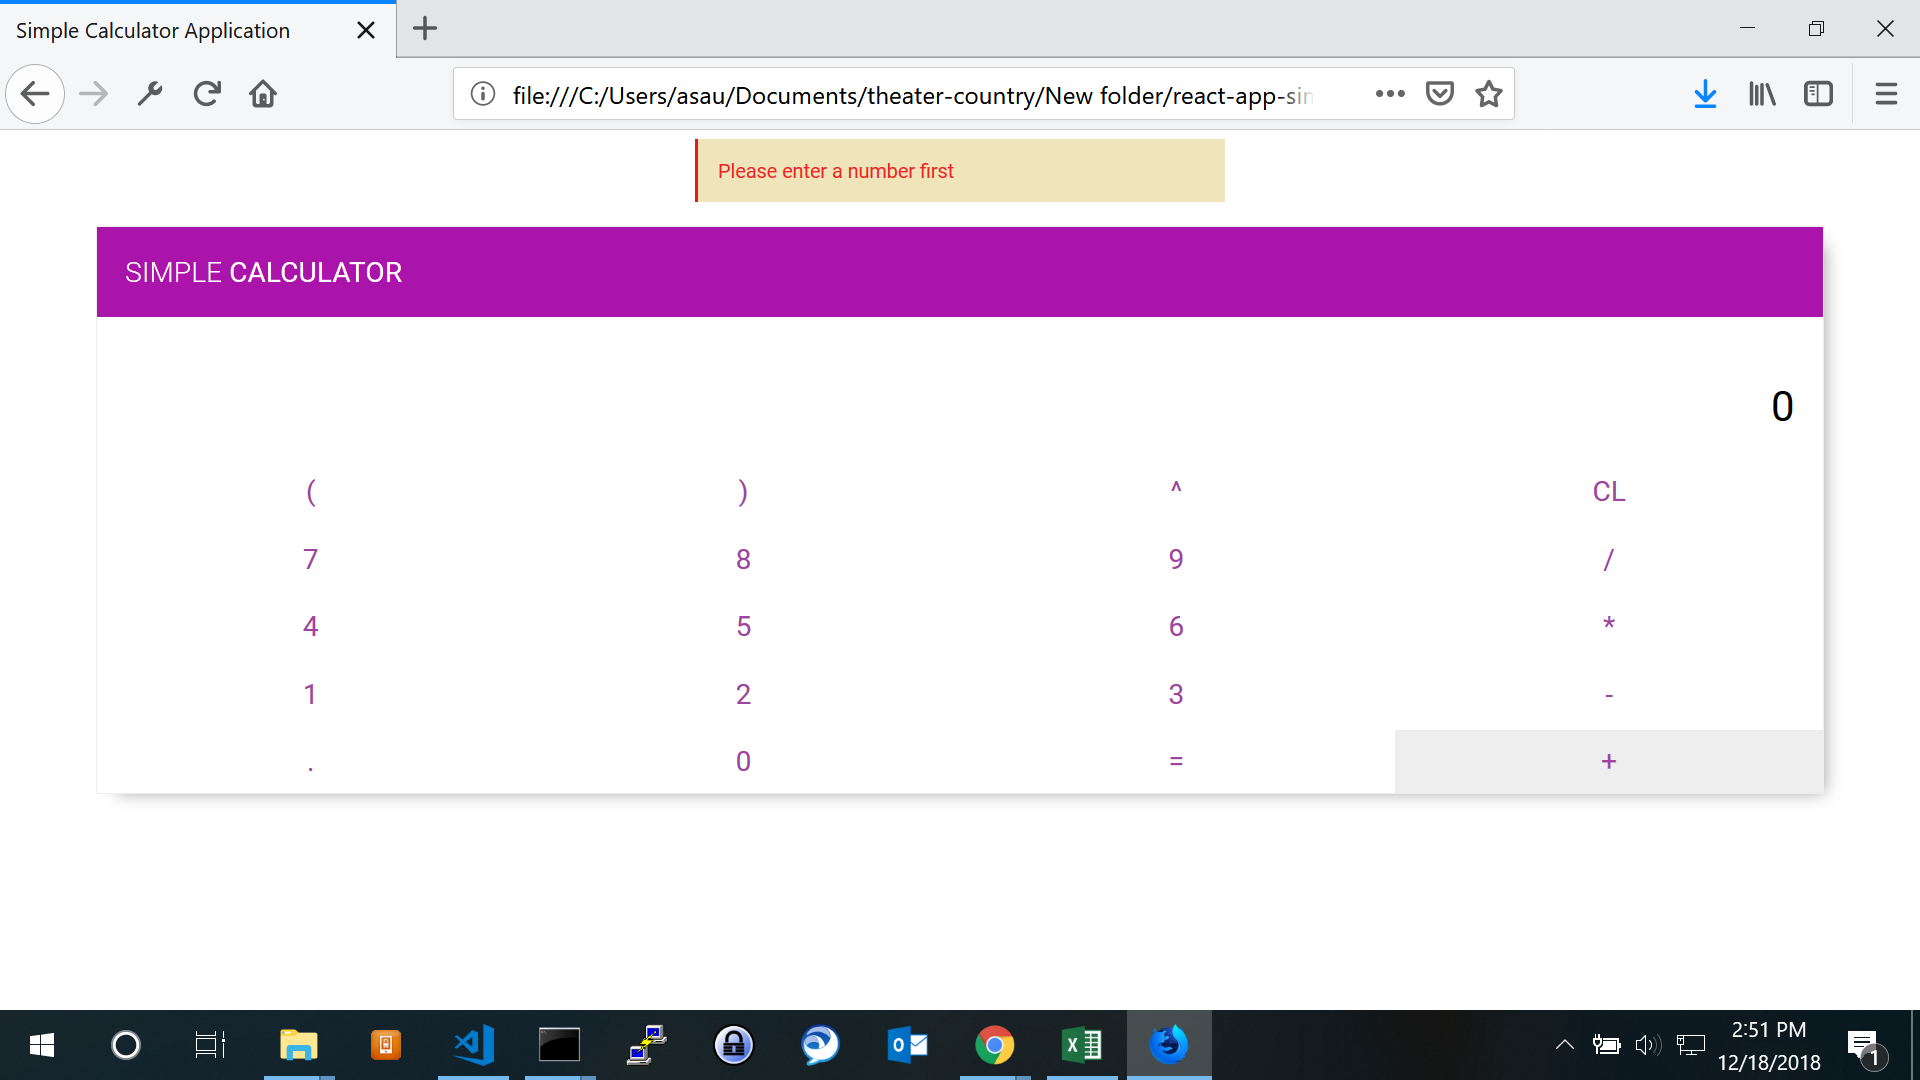Screen dimensions: 1920x1080
Task: Open the developer tools wrench icon
Action: [x=150, y=94]
